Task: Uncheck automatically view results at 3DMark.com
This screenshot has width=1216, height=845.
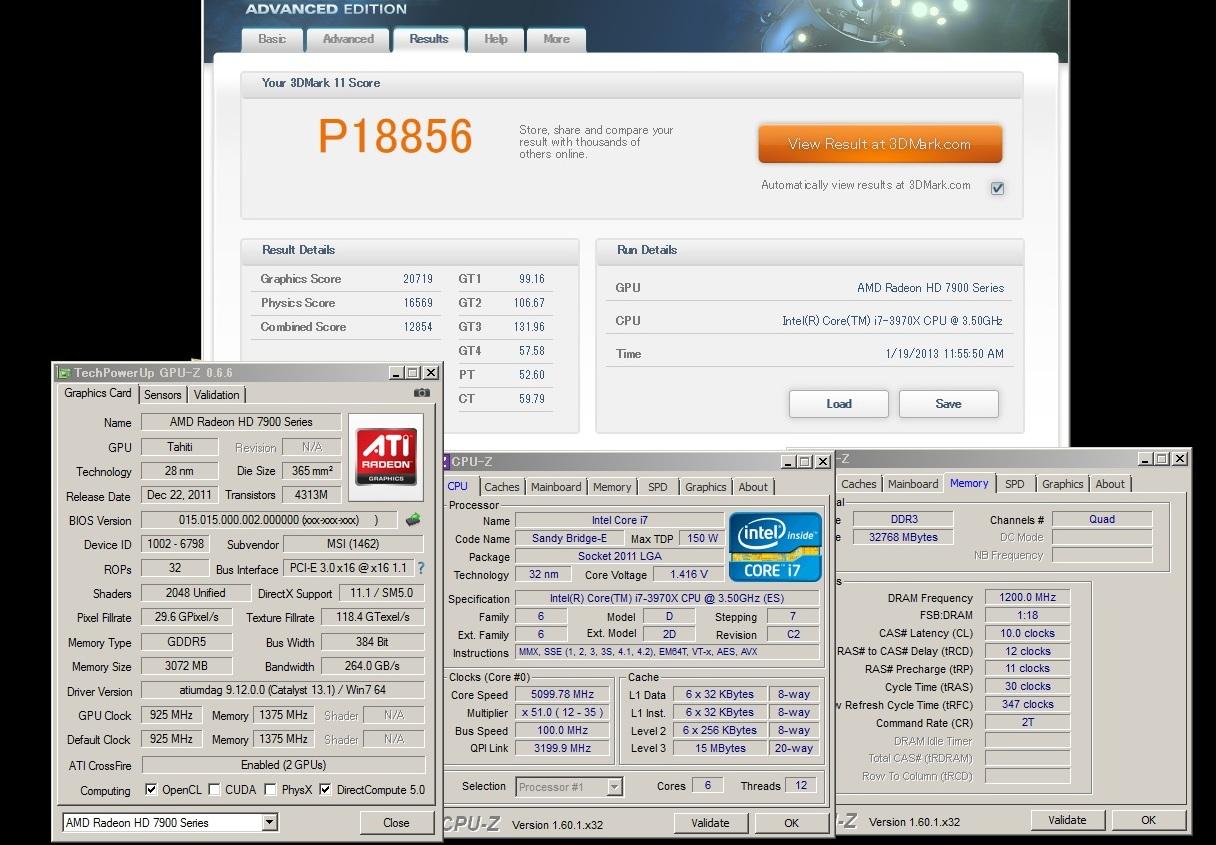Action: pos(997,188)
